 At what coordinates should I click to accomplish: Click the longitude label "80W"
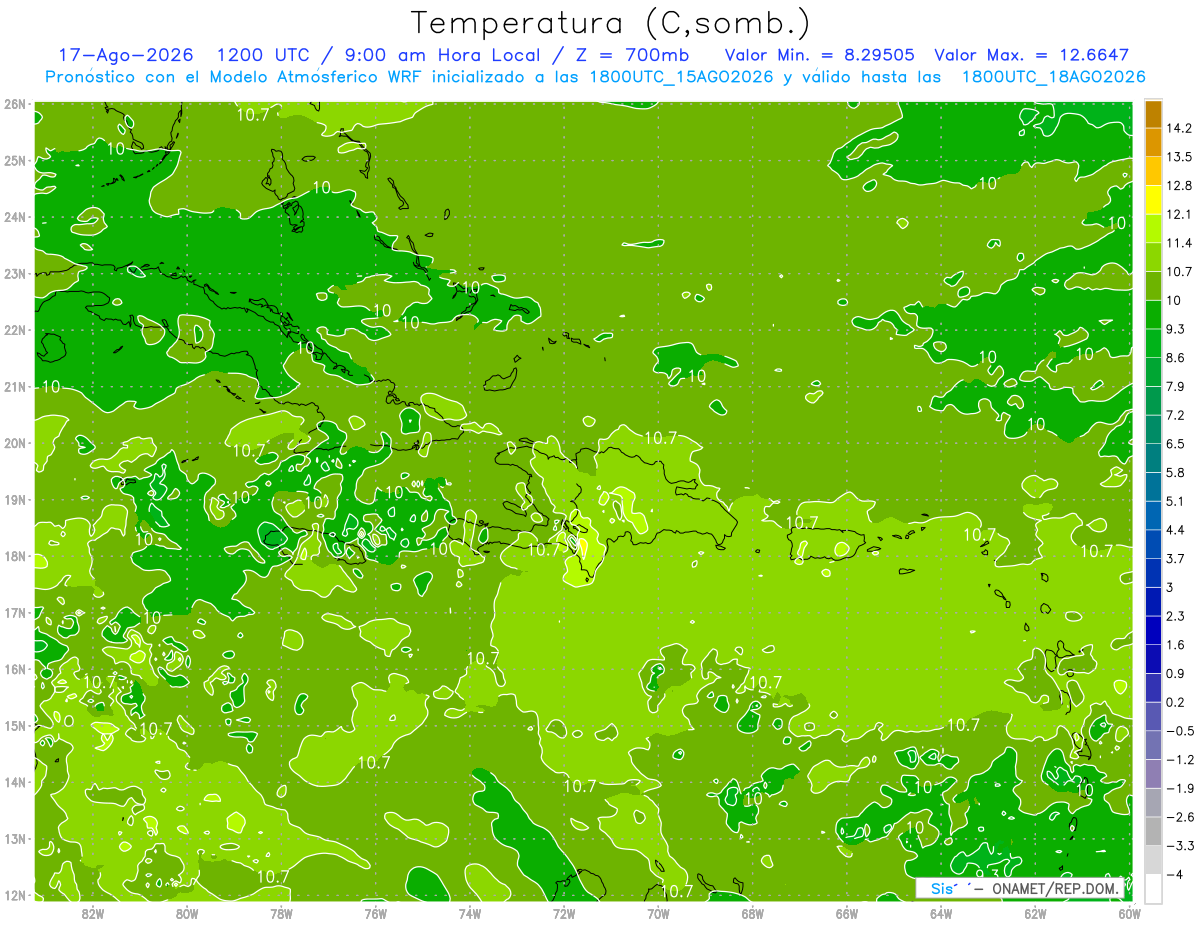(x=187, y=913)
